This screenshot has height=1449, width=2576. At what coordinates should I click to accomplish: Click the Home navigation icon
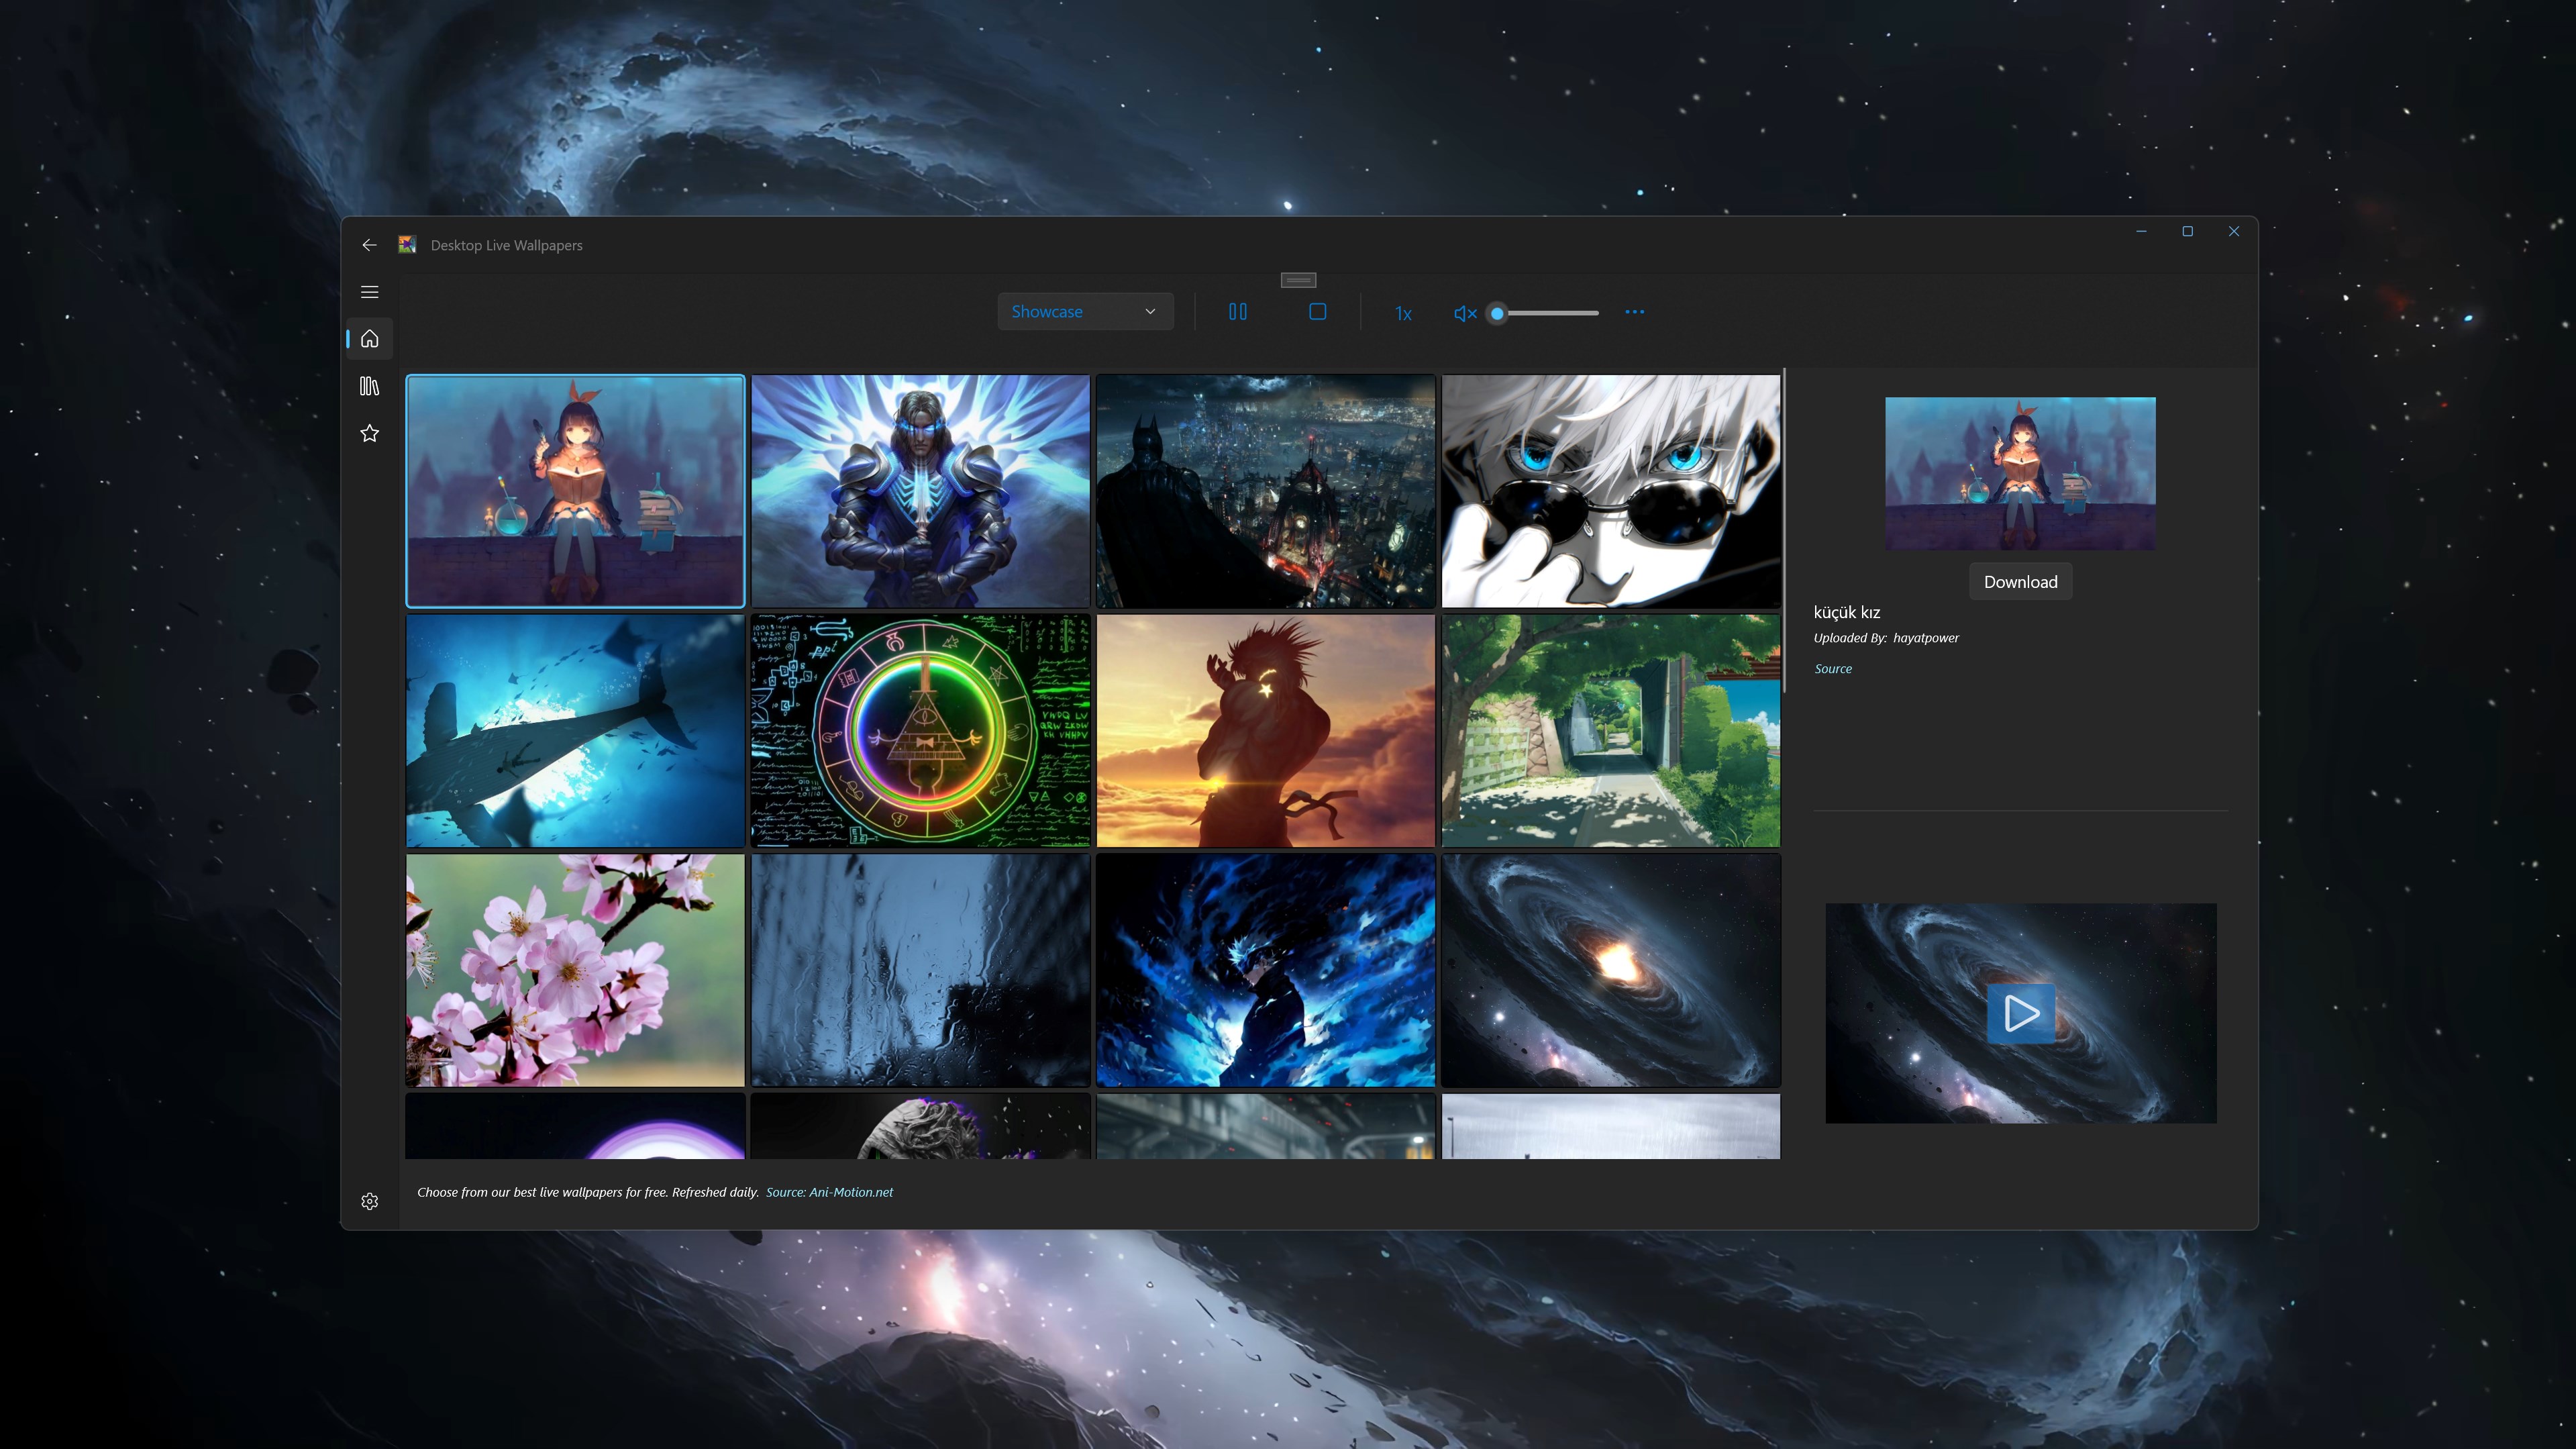pos(370,338)
